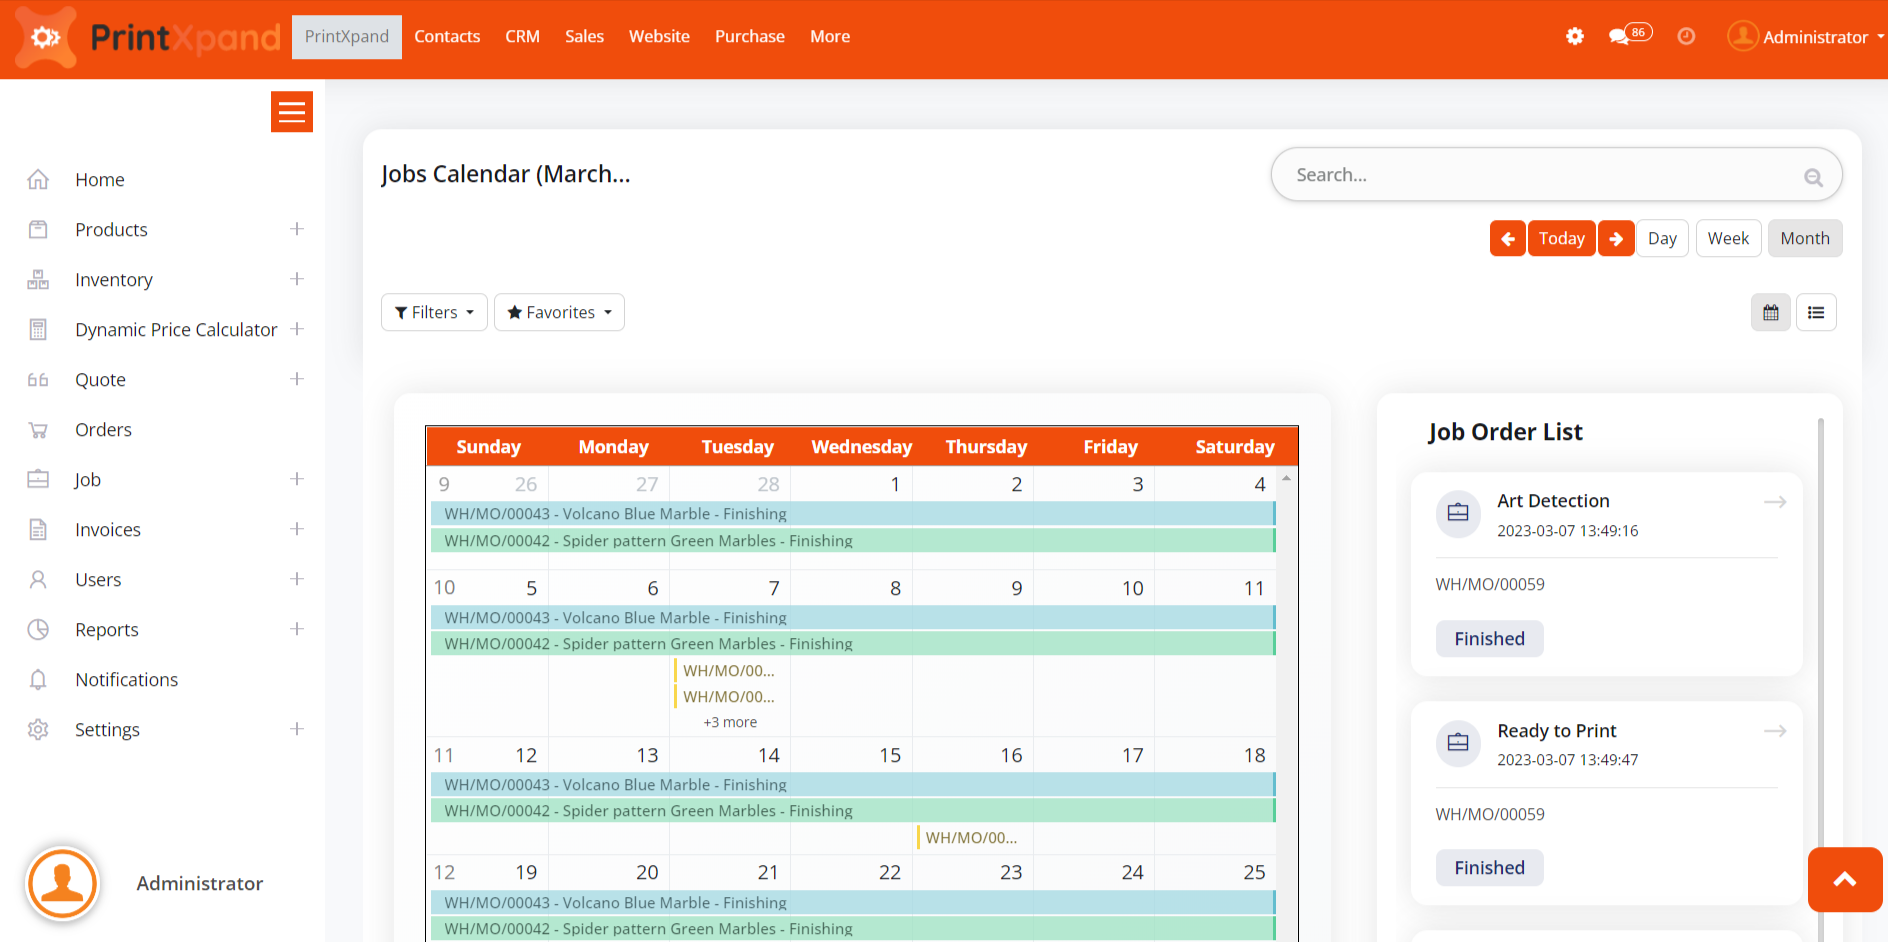Show the +3 more events link
The height and width of the screenshot is (942, 1888).
[x=730, y=722]
